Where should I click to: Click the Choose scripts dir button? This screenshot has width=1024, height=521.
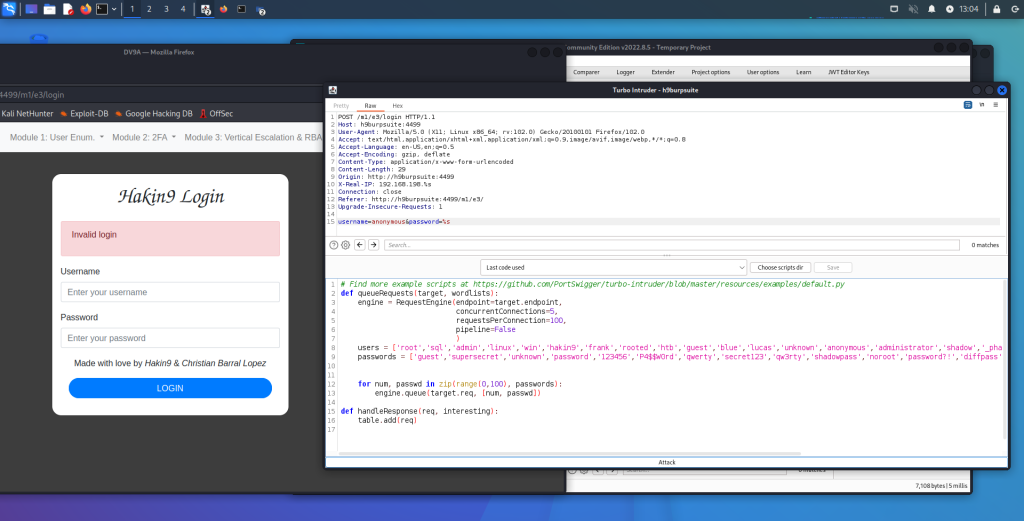(780, 268)
